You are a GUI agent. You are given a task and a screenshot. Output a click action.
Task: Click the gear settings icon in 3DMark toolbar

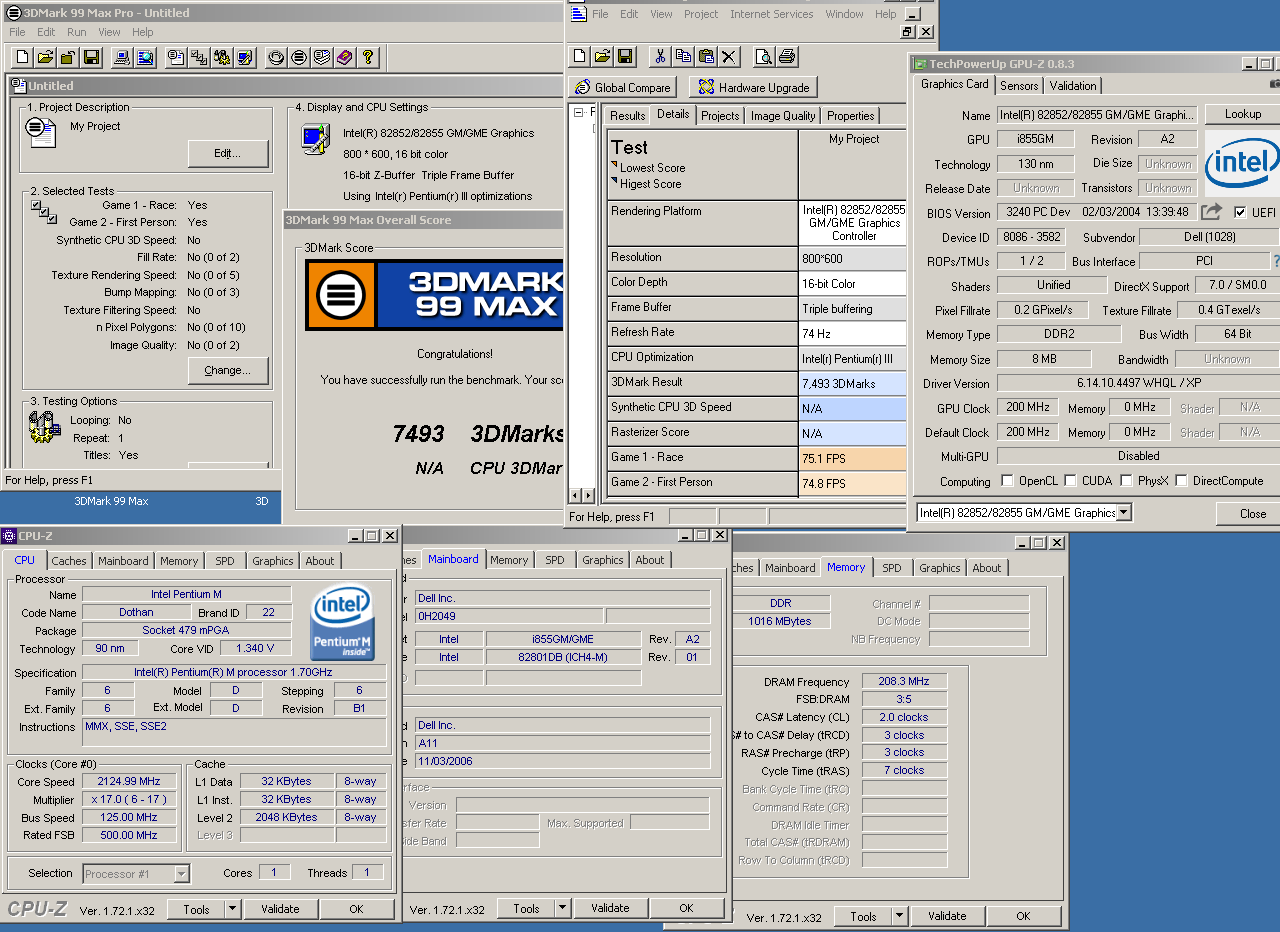[x=222, y=57]
